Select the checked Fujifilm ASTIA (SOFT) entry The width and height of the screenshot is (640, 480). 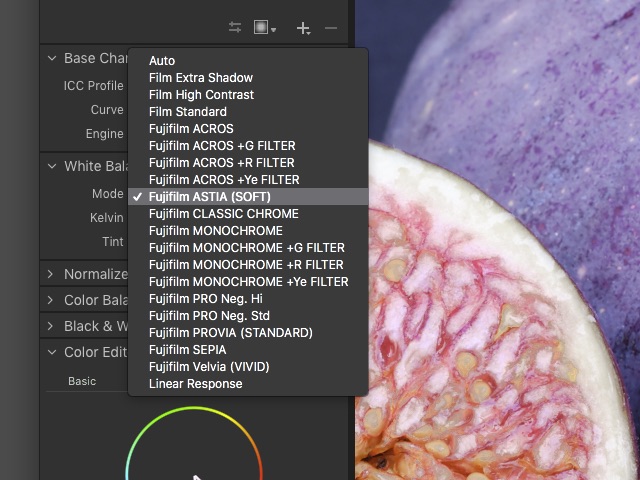209,197
